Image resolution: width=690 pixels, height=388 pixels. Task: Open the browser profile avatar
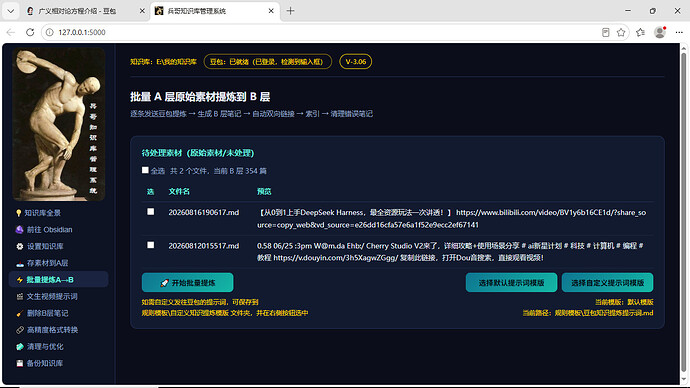[660, 32]
